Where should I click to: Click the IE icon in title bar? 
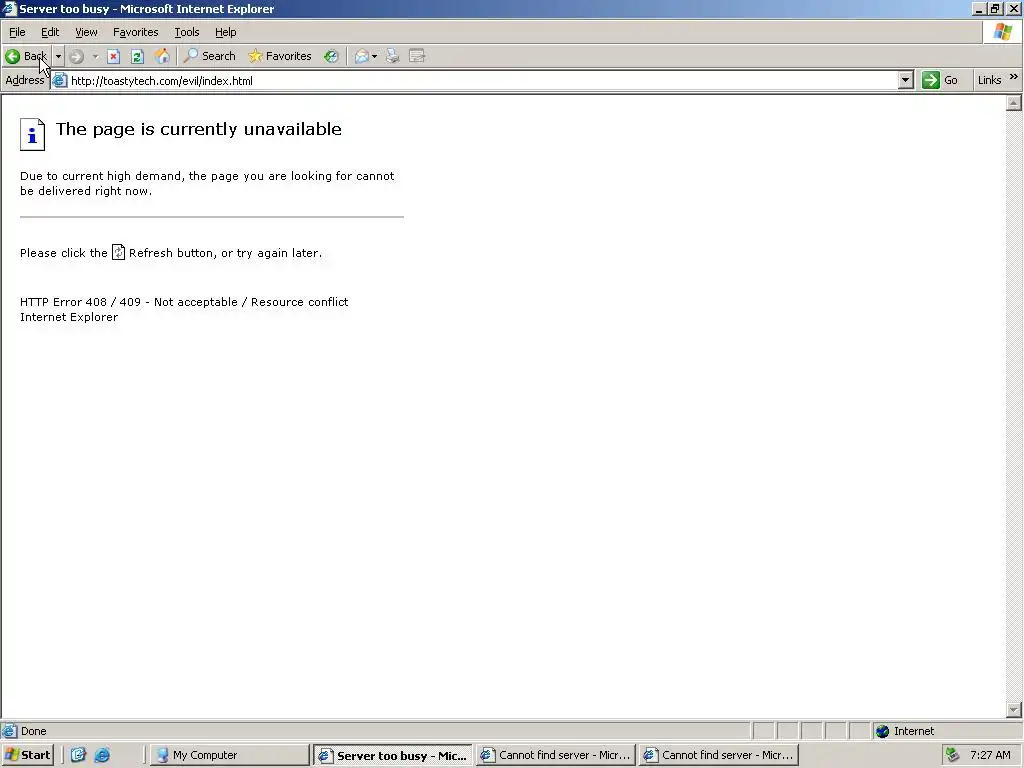(8, 8)
